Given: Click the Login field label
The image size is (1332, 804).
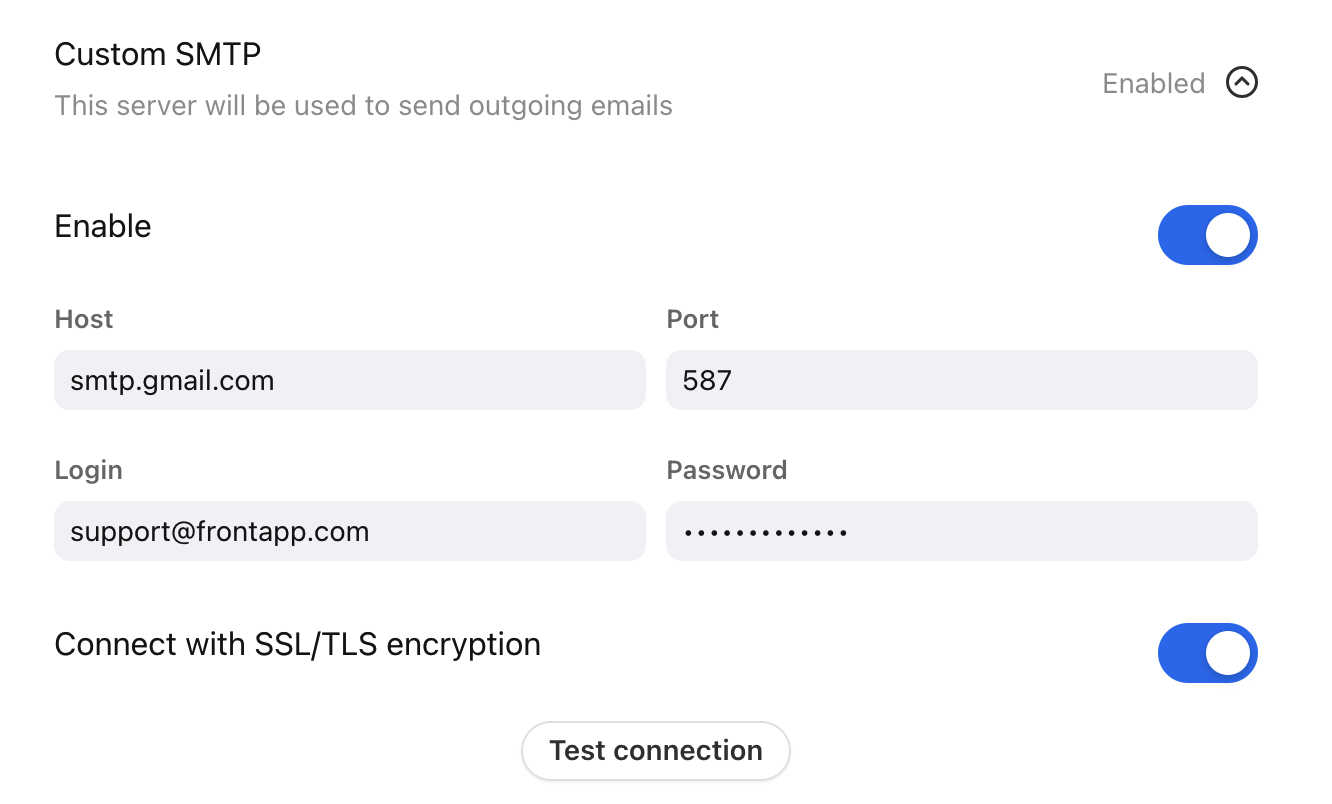Looking at the screenshot, I should [89, 470].
